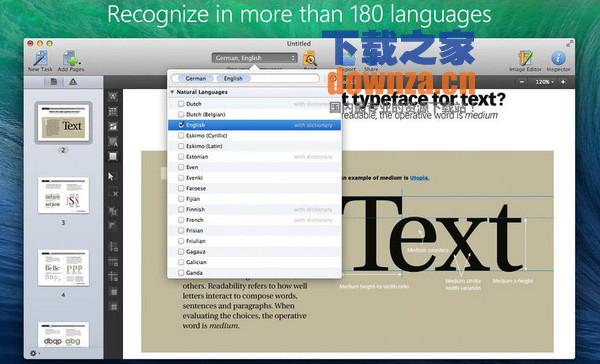Image resolution: width=600 pixels, height=364 pixels.
Task: Switch sidebar to the pages document icon
Action: pos(54,82)
